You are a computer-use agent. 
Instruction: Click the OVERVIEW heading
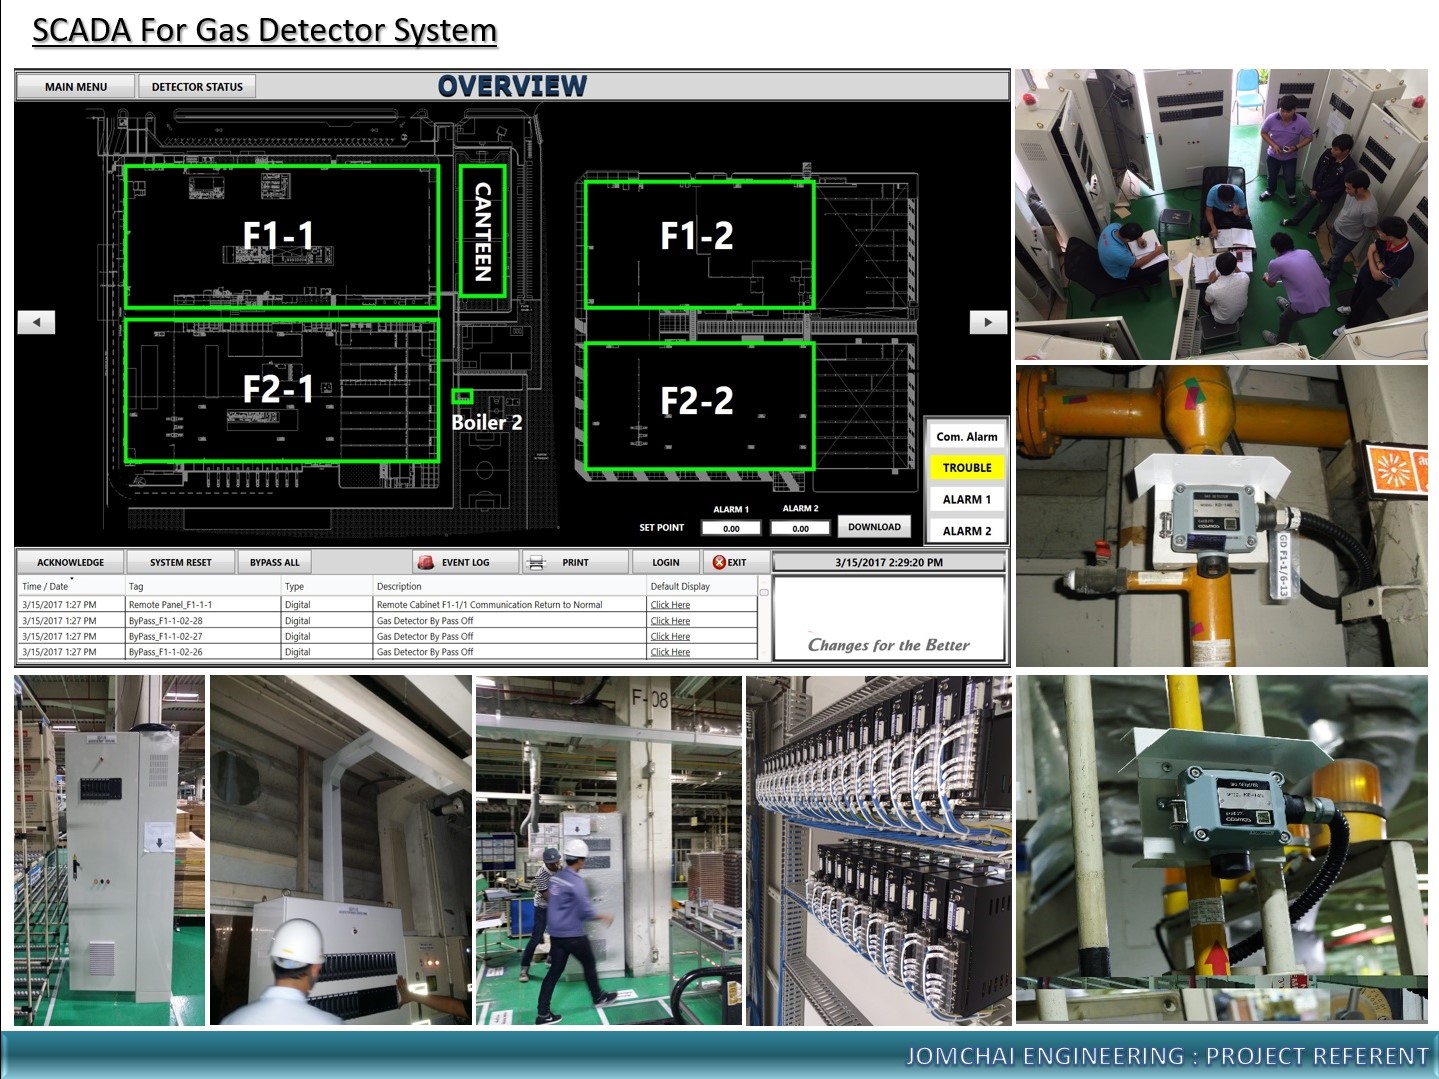click(x=512, y=86)
